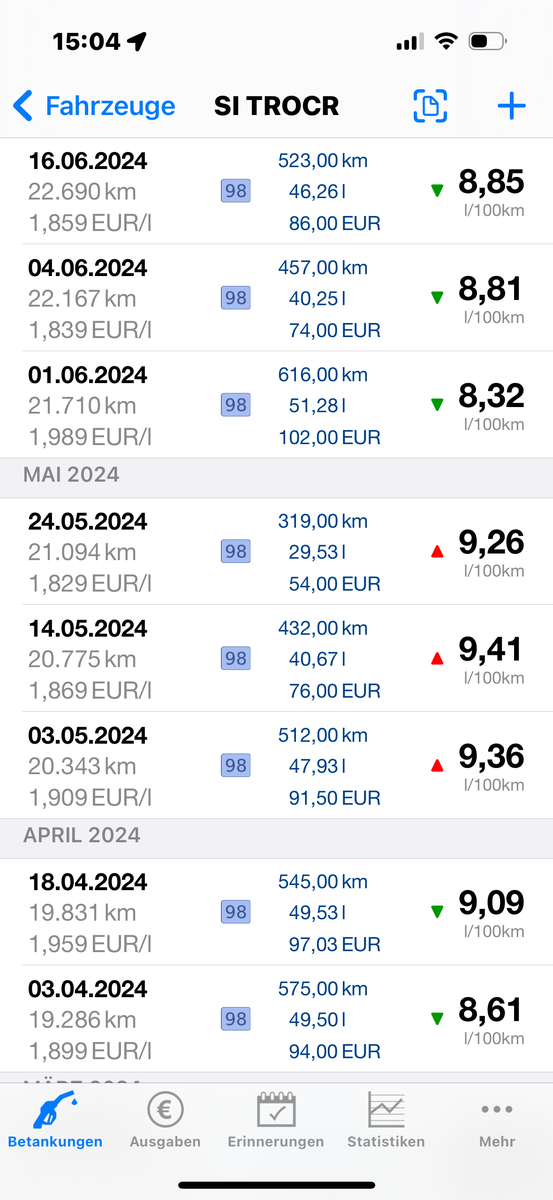Open Mehr three-dots tab

tap(497, 1120)
